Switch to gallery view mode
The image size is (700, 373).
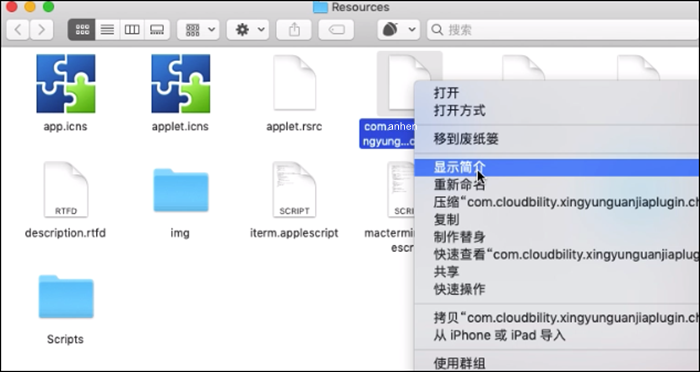click(157, 30)
